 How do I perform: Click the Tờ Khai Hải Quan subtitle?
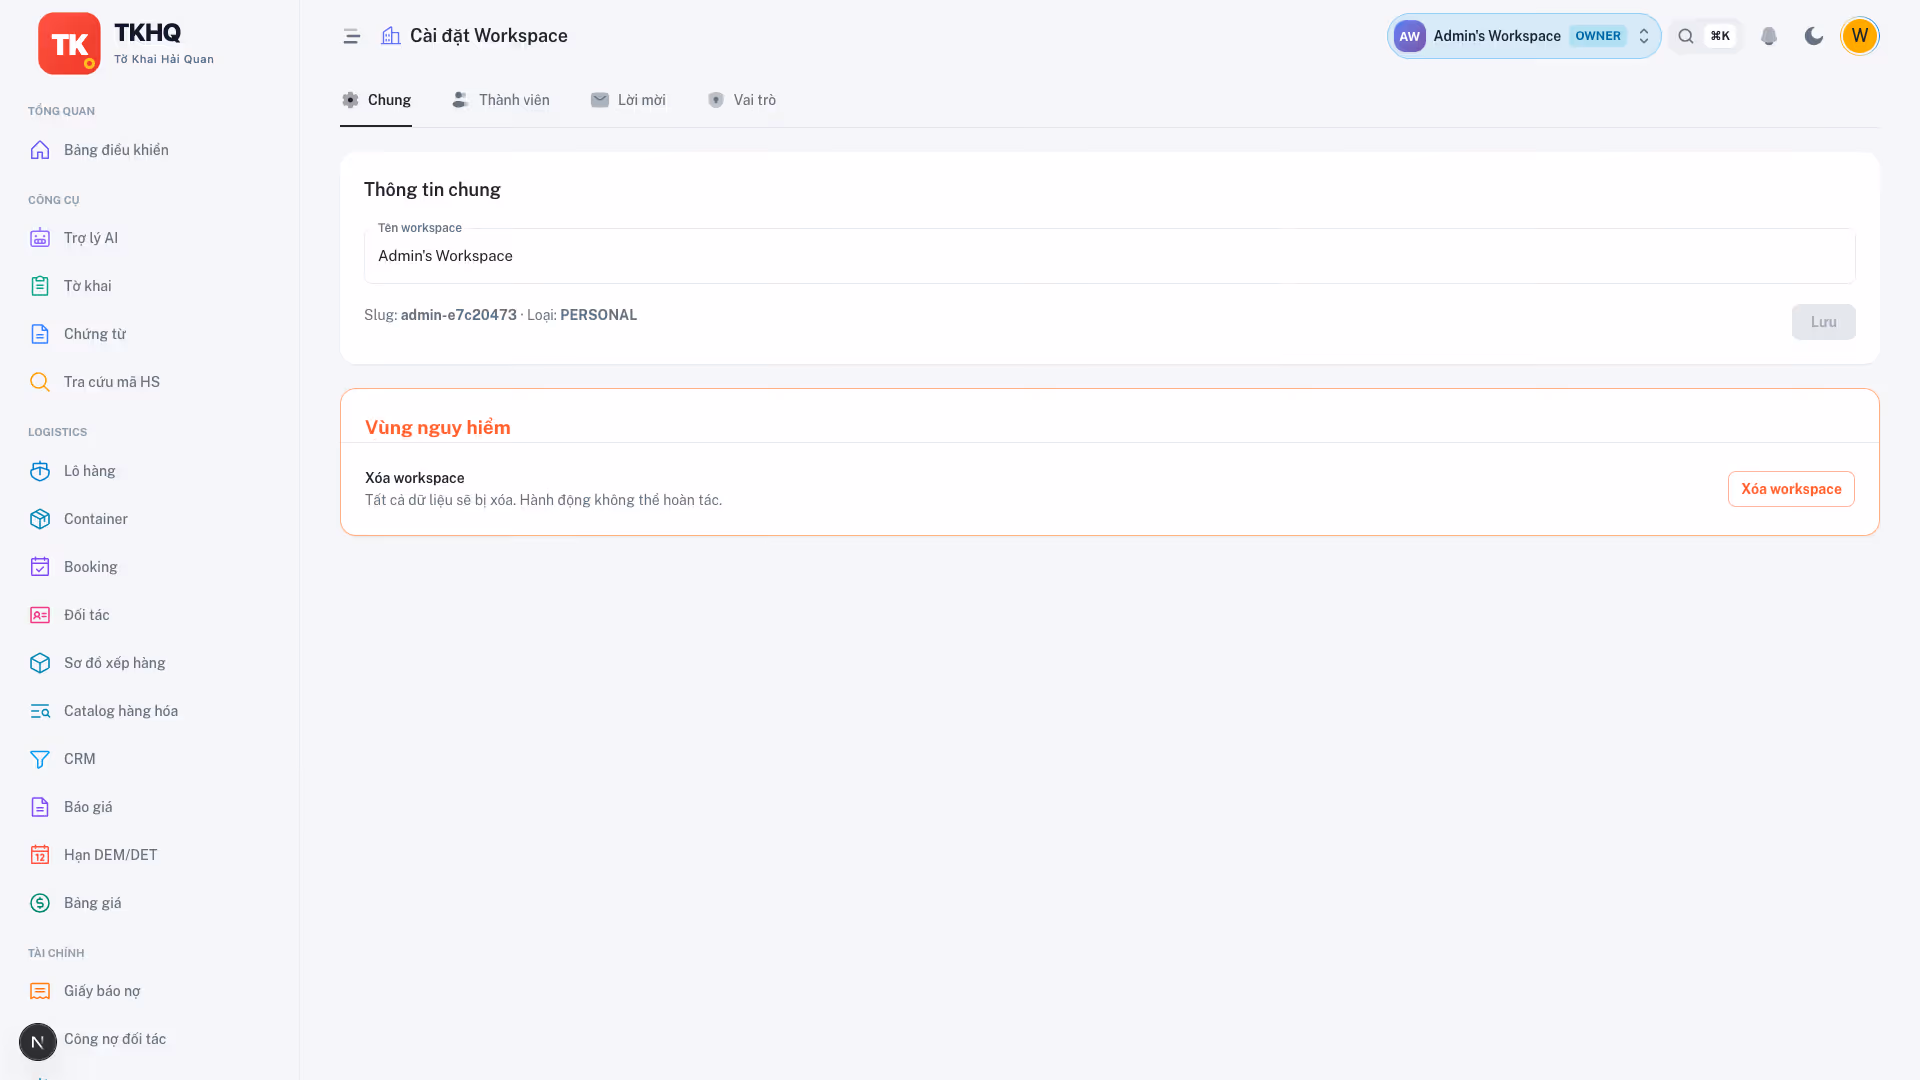(164, 59)
